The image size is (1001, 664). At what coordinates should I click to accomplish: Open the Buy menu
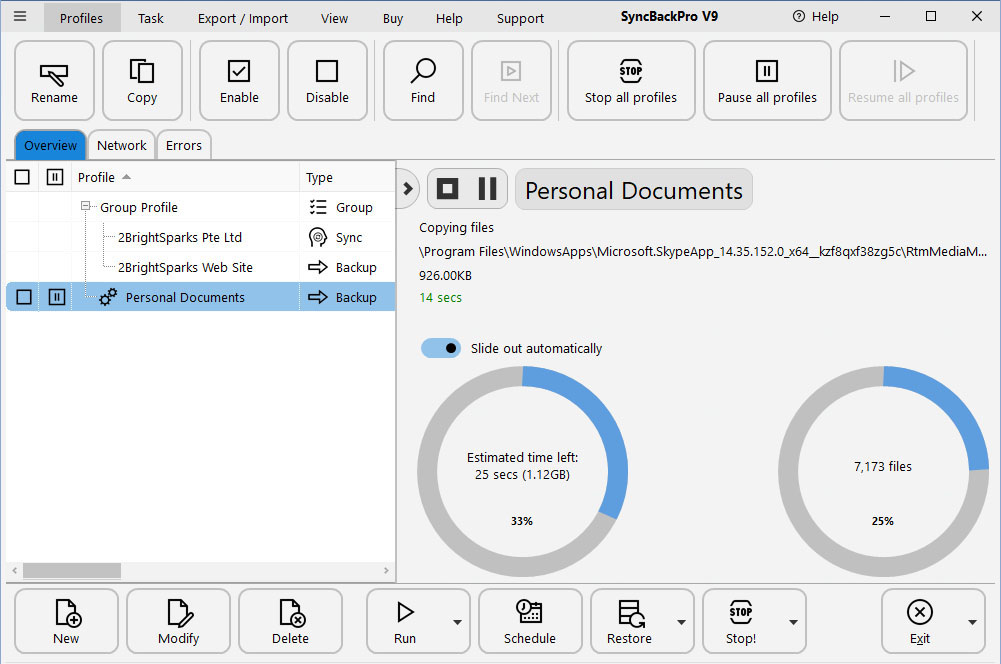coord(393,18)
